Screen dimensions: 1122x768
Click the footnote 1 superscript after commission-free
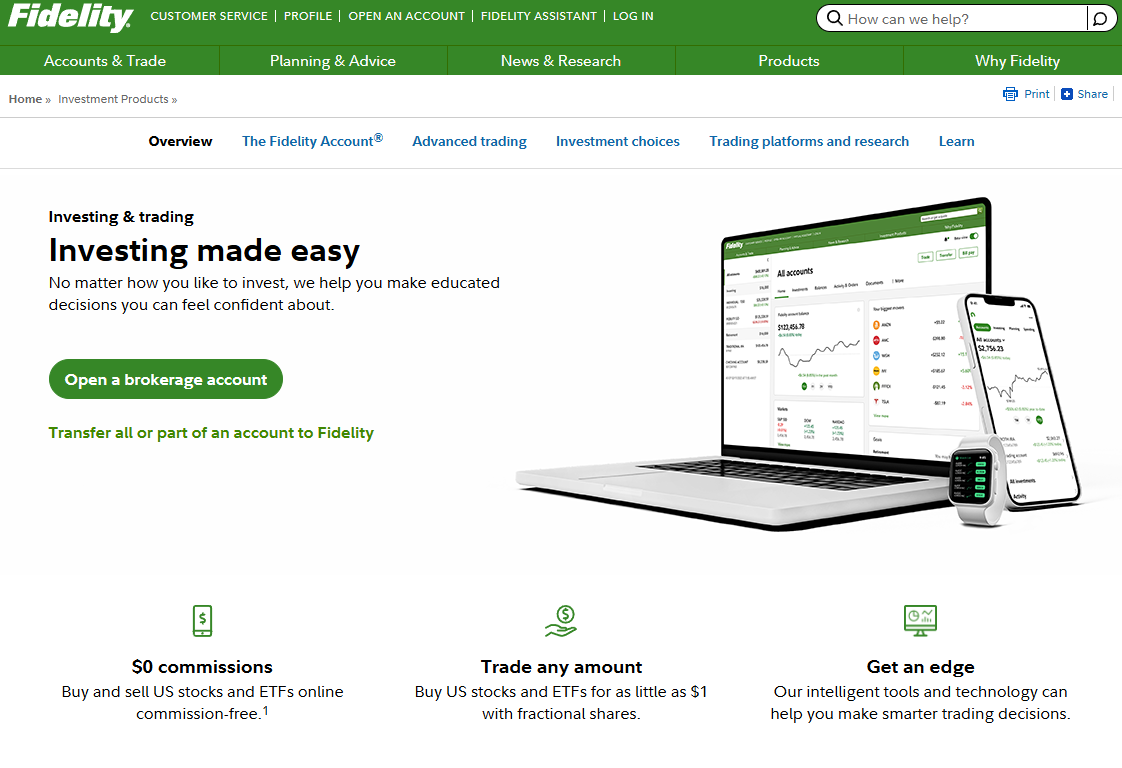pos(265,710)
